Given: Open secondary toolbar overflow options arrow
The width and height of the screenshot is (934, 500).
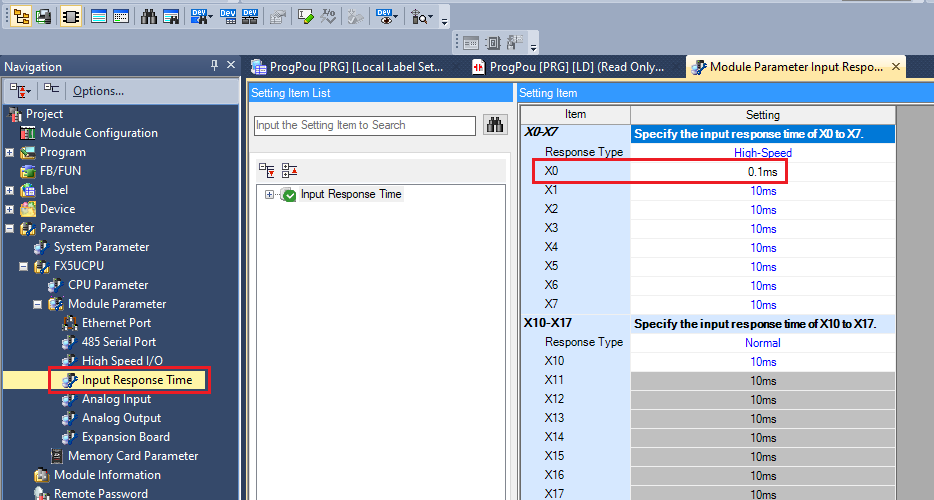Looking at the screenshot, I should tap(534, 46).
